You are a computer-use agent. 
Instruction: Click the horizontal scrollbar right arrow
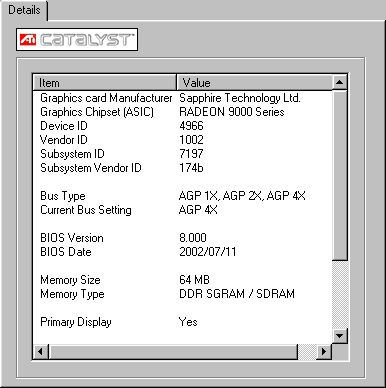[323, 351]
